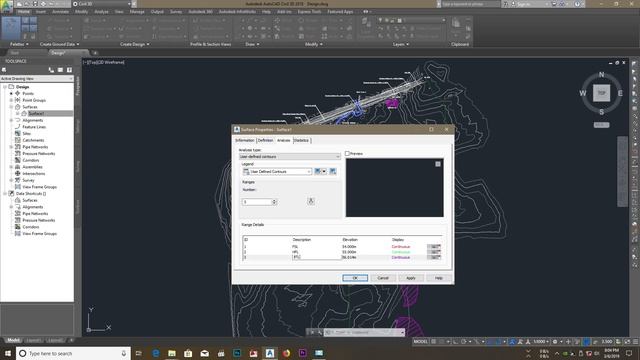Click the edit legend style icon
The width and height of the screenshot is (640, 360).
(x=317, y=171)
